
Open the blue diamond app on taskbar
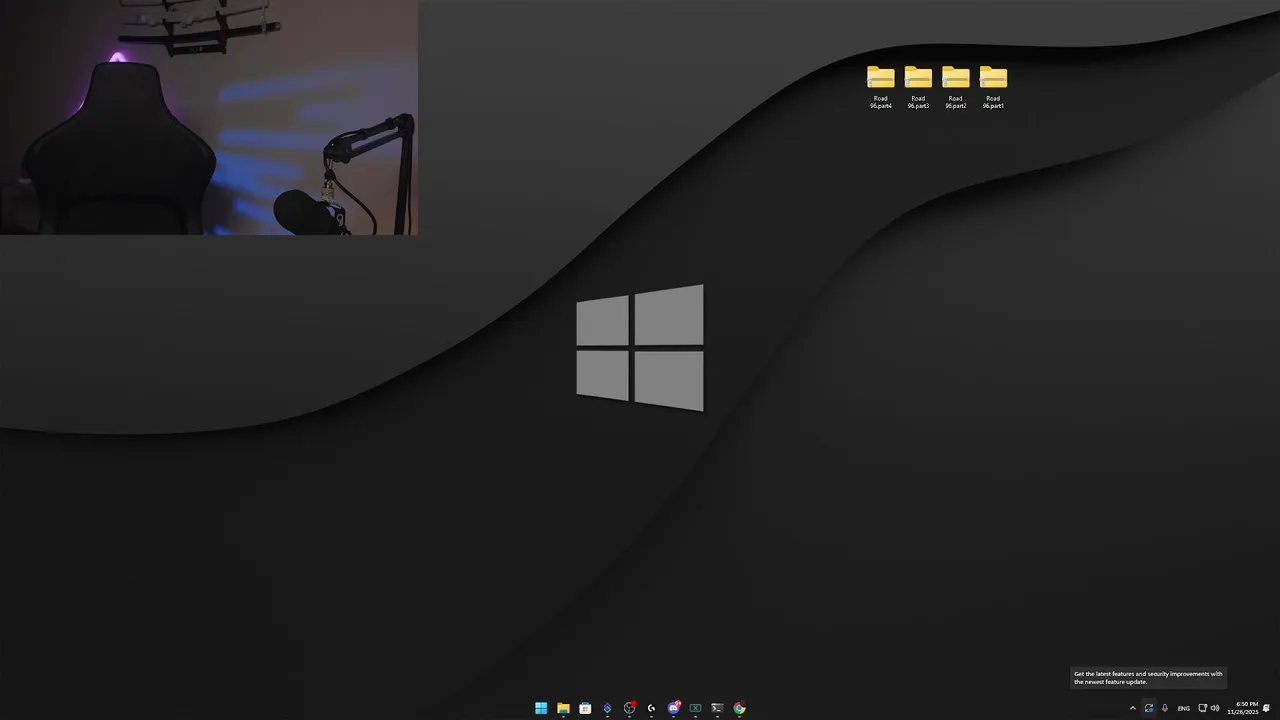tap(607, 708)
